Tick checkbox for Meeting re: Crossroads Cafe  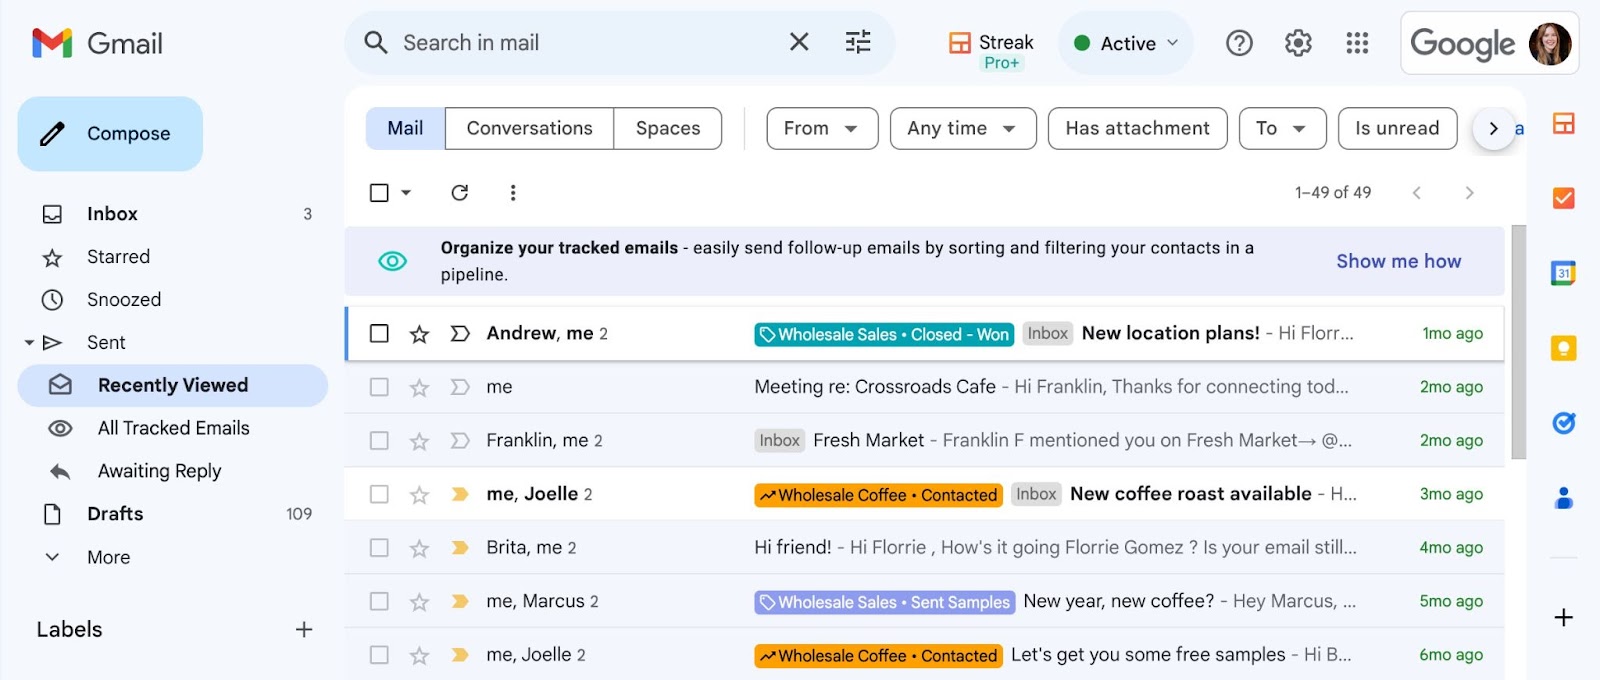tap(379, 387)
